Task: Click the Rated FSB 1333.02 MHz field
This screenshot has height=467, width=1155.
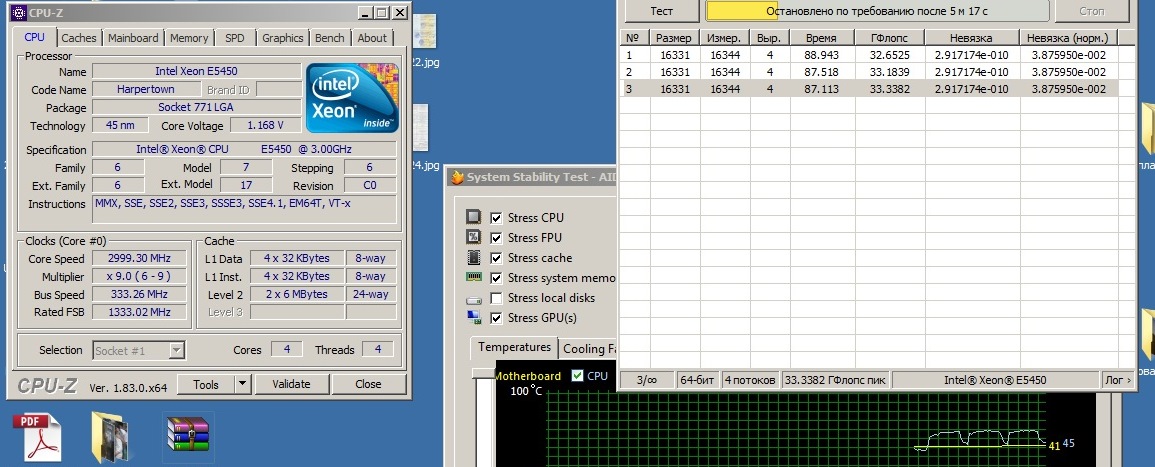Action: [138, 312]
